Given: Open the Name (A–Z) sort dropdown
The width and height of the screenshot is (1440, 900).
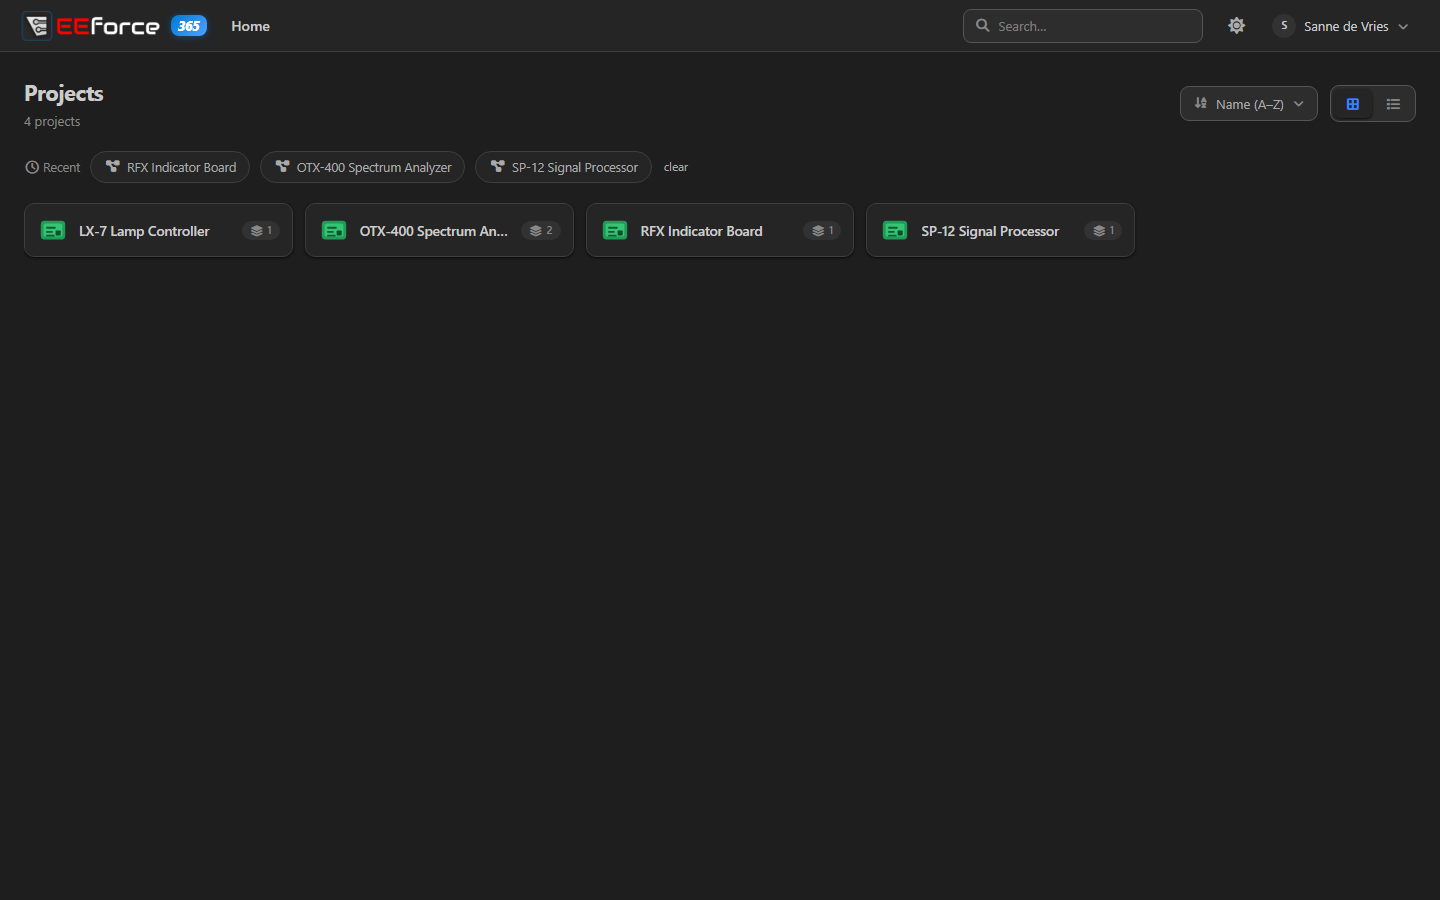Looking at the screenshot, I should tap(1249, 104).
